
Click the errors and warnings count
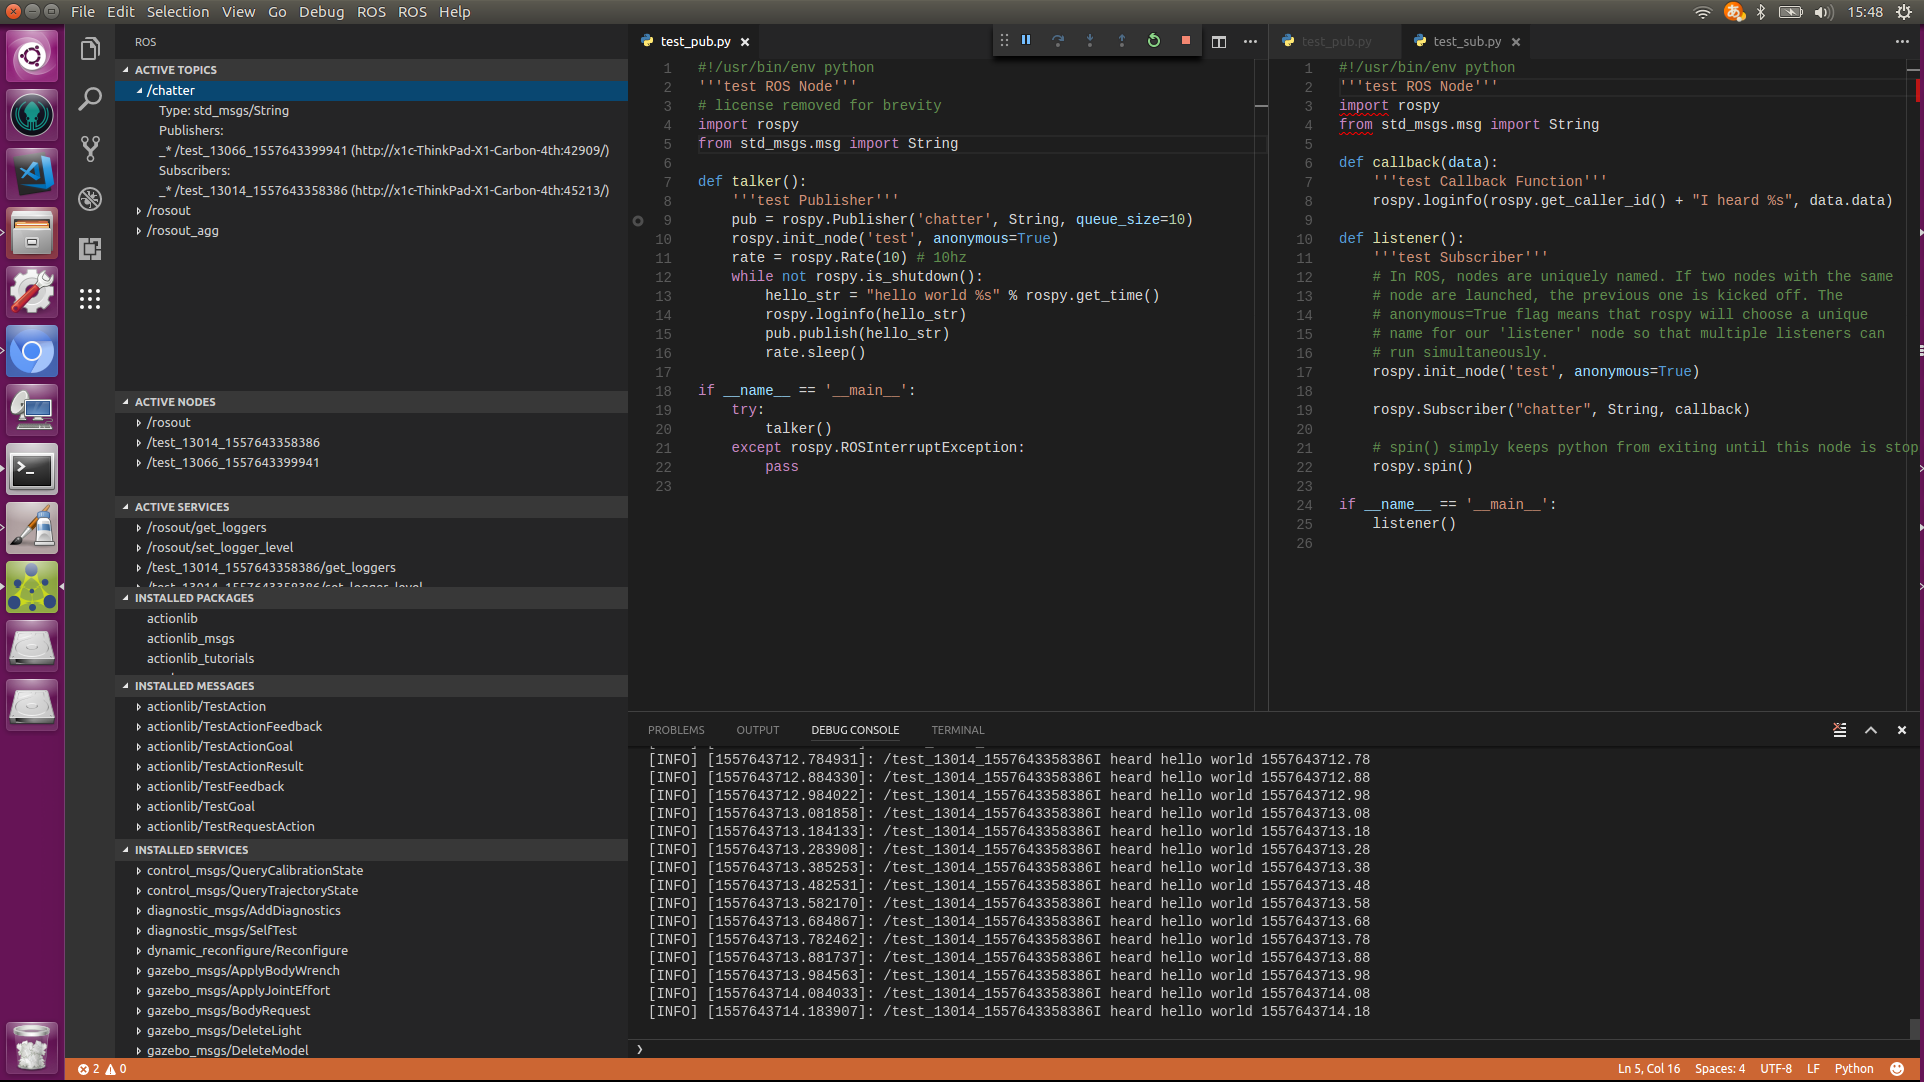tap(102, 1069)
